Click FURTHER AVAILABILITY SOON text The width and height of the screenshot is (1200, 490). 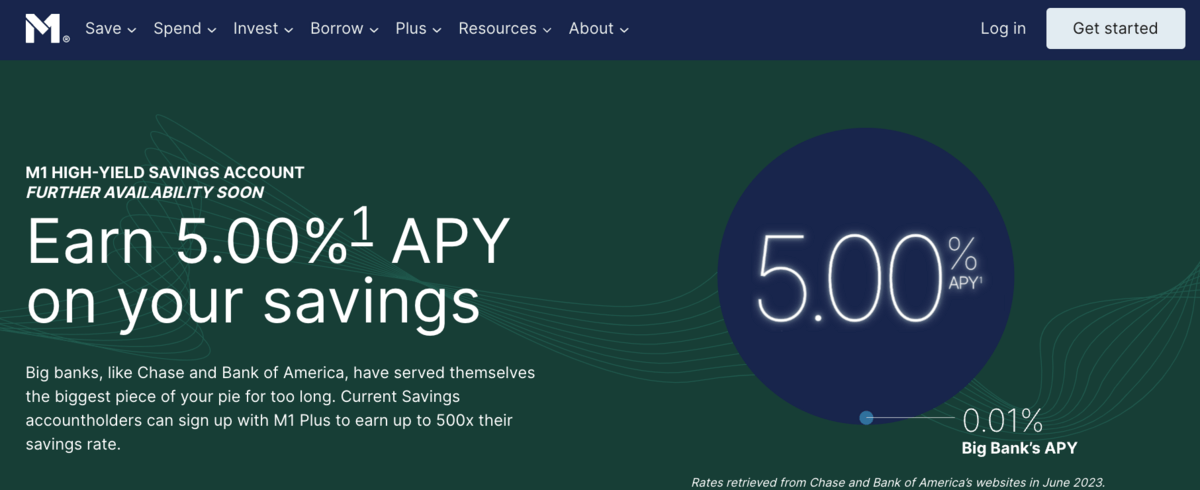pos(145,192)
